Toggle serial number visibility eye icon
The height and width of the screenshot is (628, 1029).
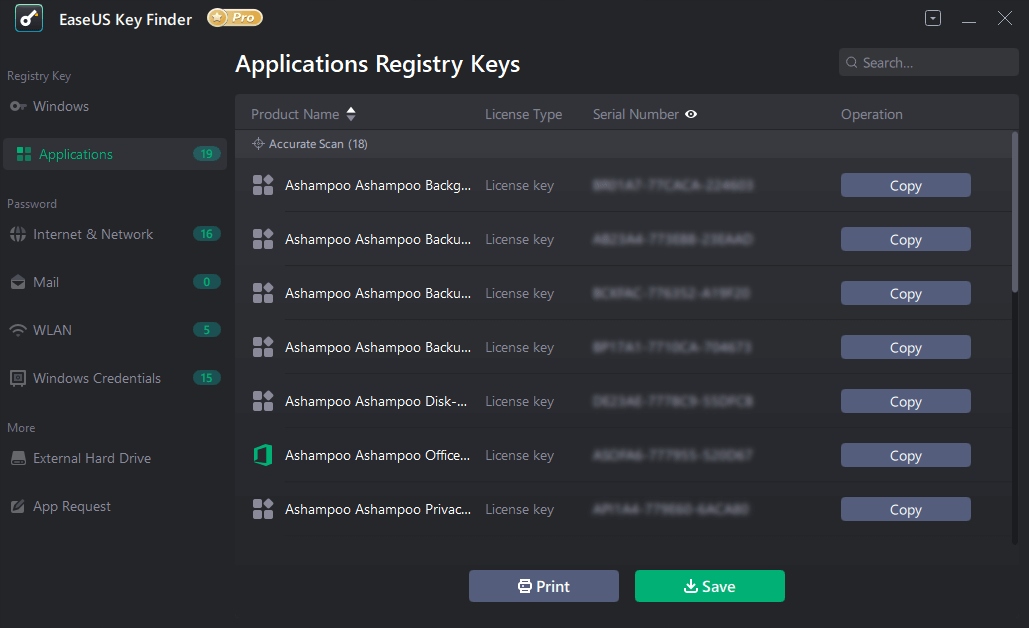691,114
